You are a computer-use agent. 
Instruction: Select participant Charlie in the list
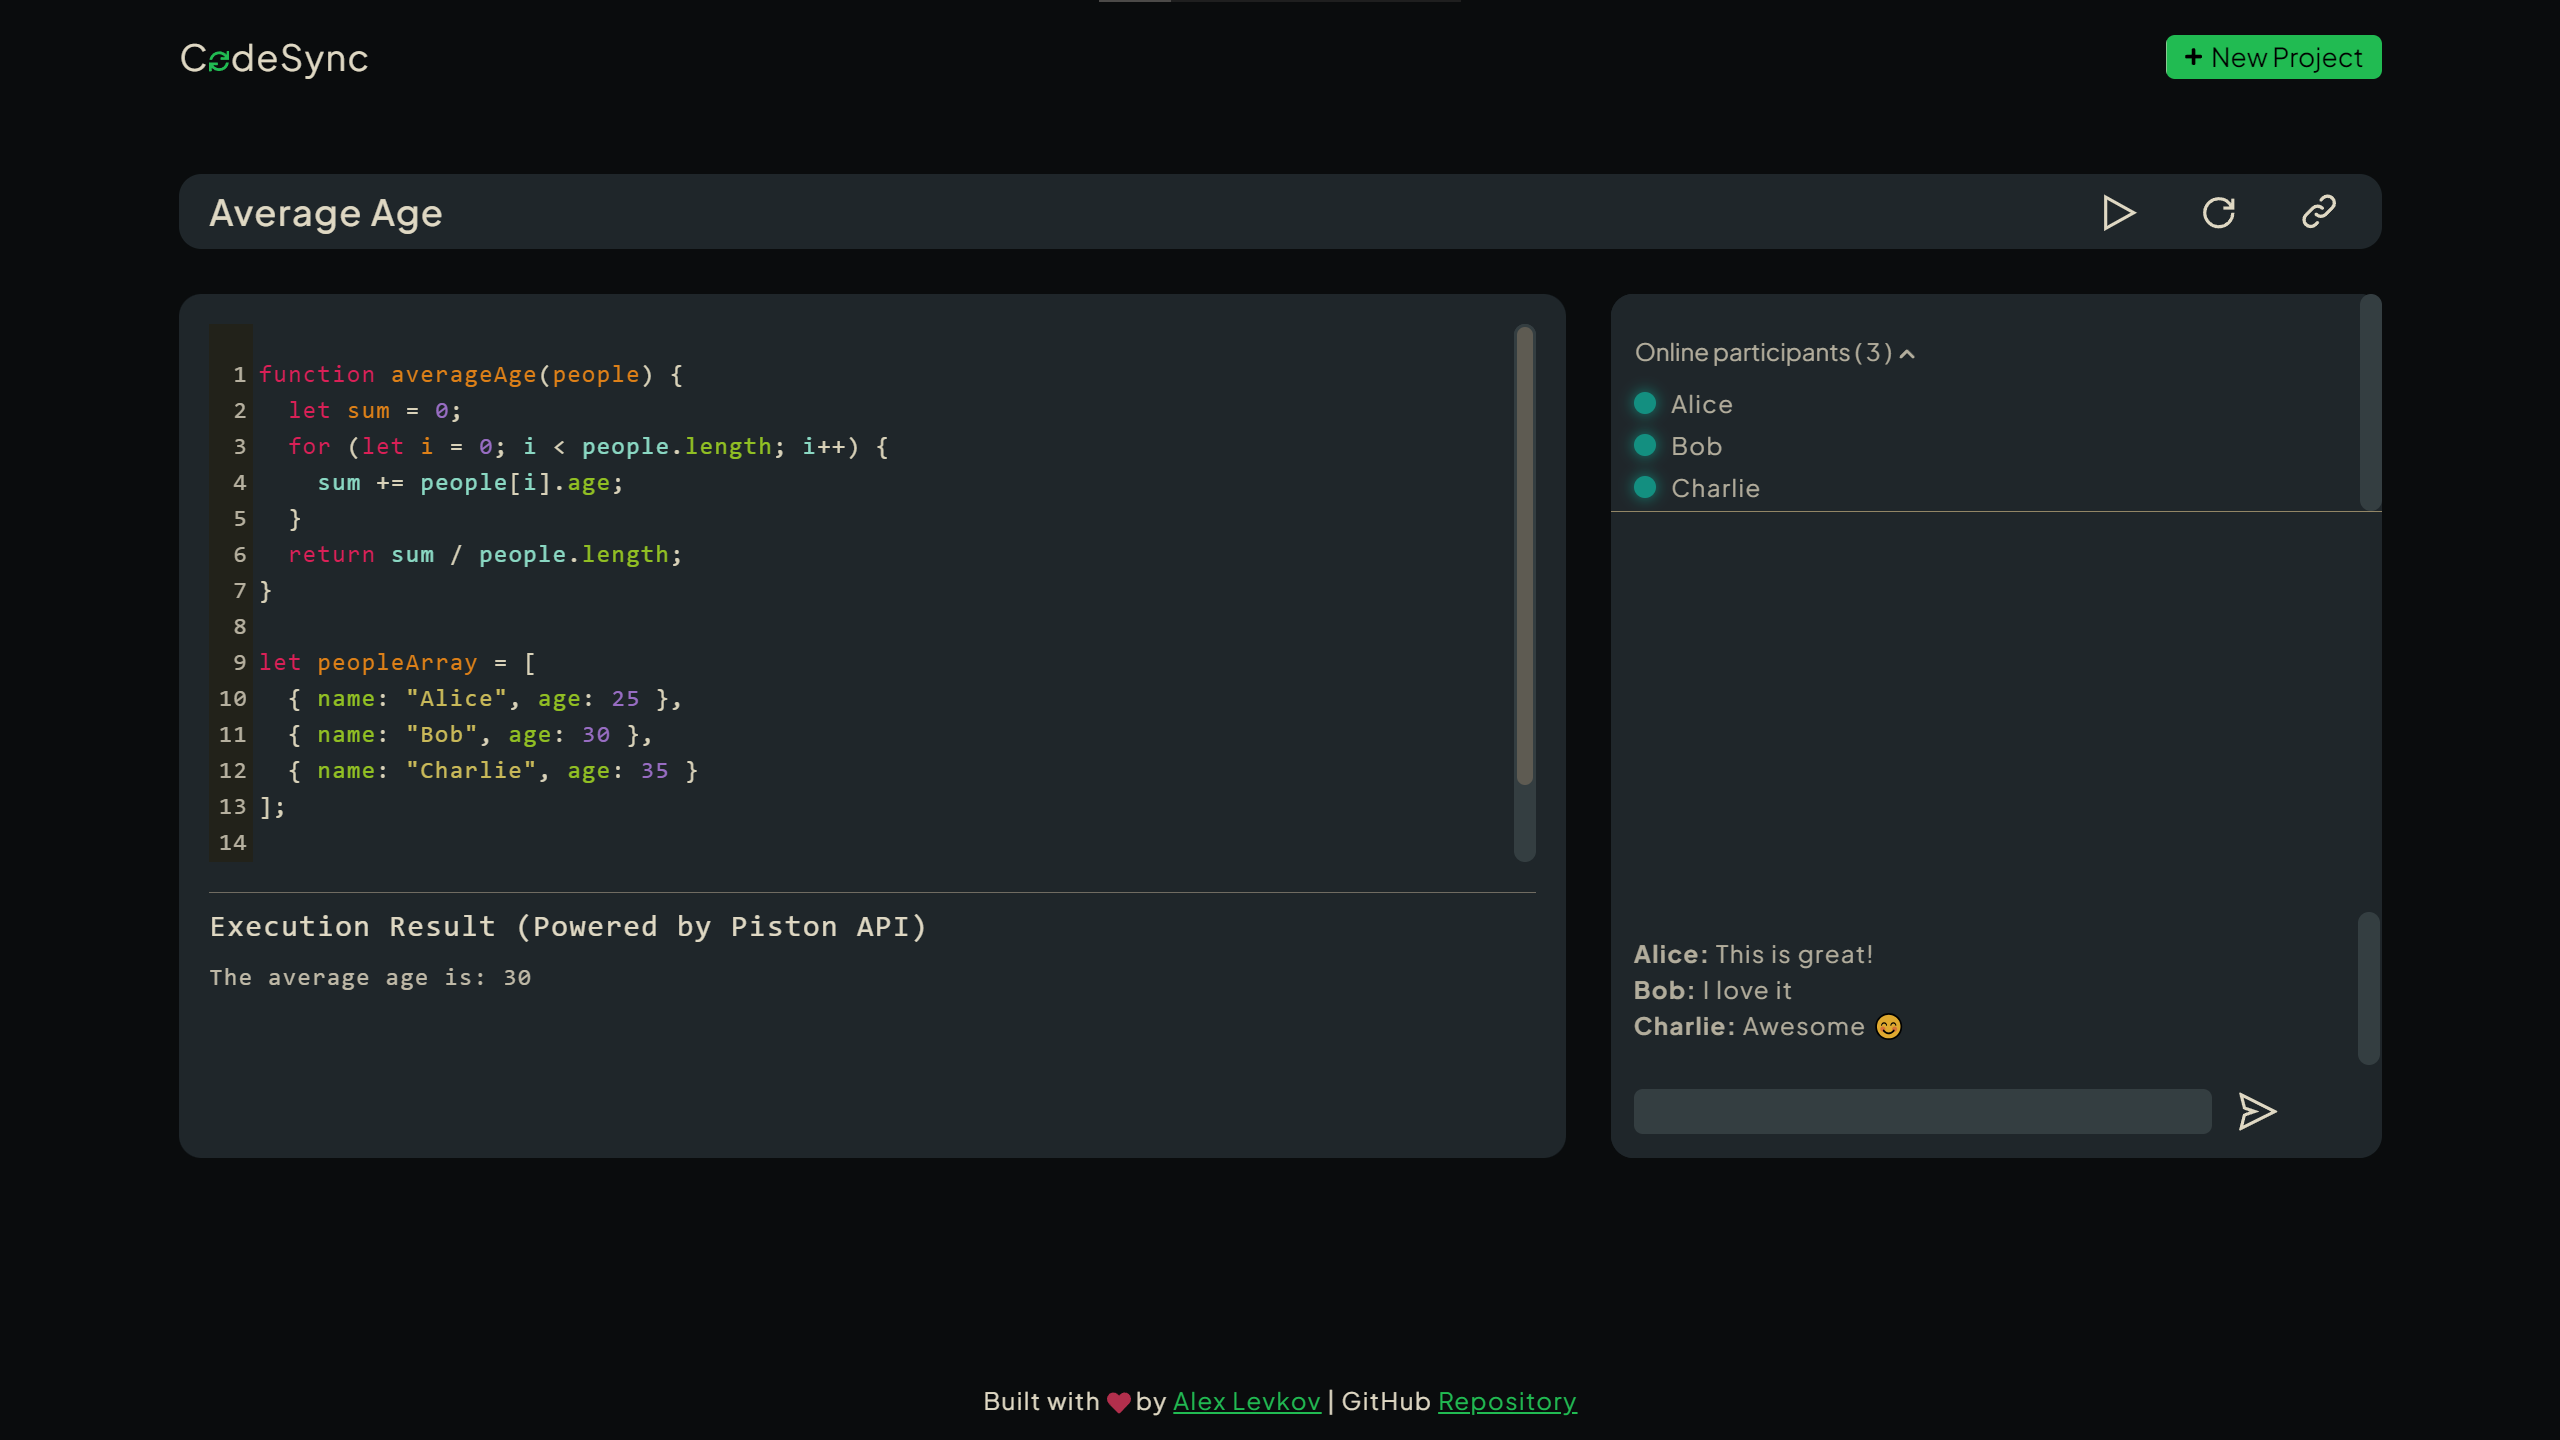coord(1715,488)
